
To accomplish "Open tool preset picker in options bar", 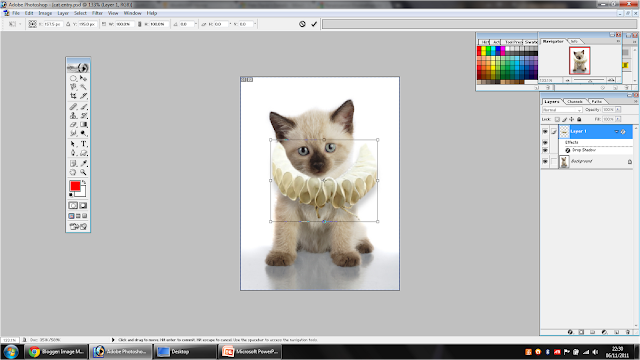I will (x=14, y=24).
